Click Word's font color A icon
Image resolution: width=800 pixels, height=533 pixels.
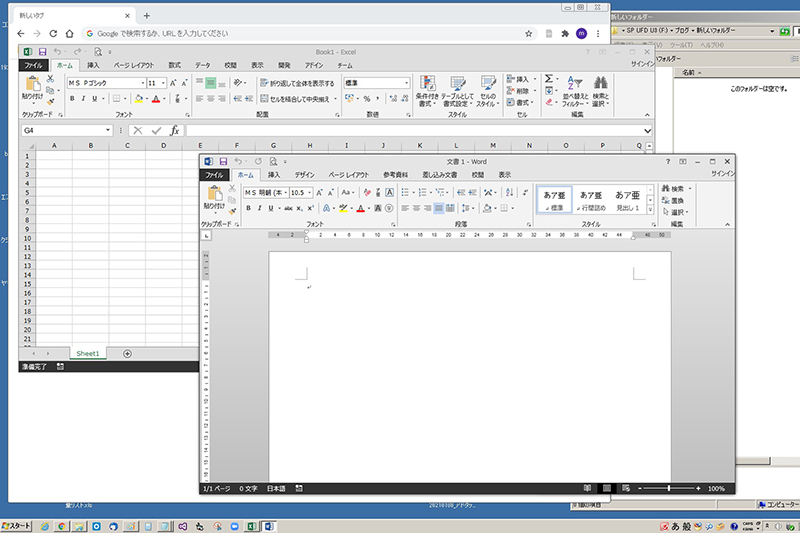(x=361, y=208)
